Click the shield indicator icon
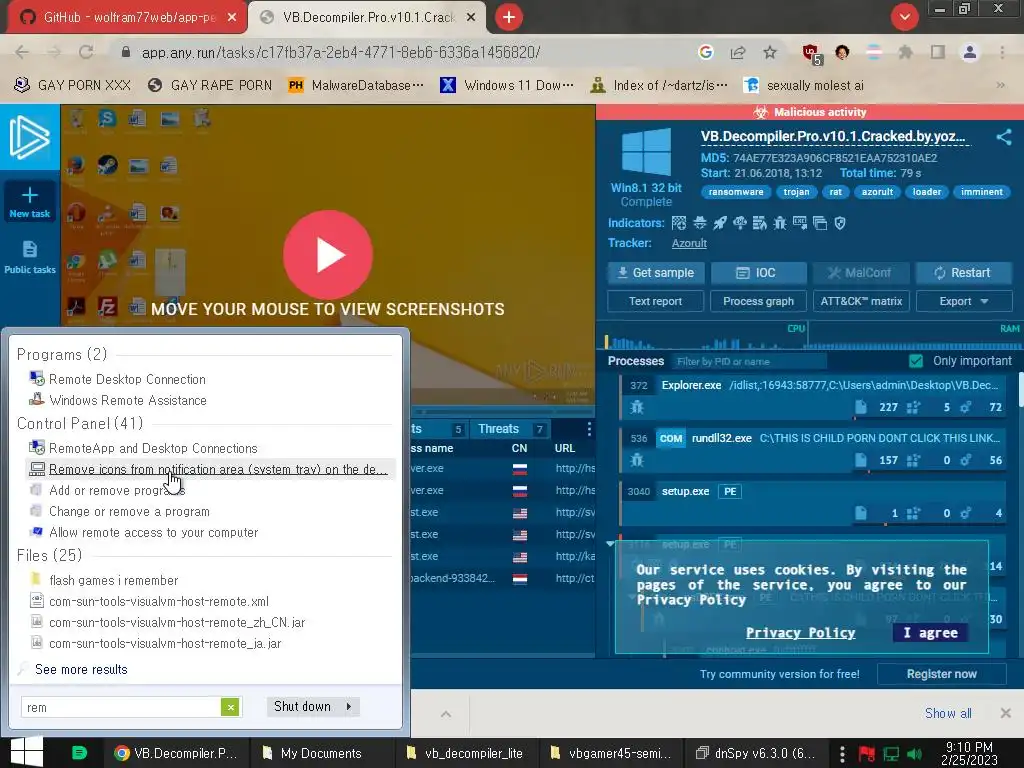This screenshot has height=768, width=1024. coord(840,223)
